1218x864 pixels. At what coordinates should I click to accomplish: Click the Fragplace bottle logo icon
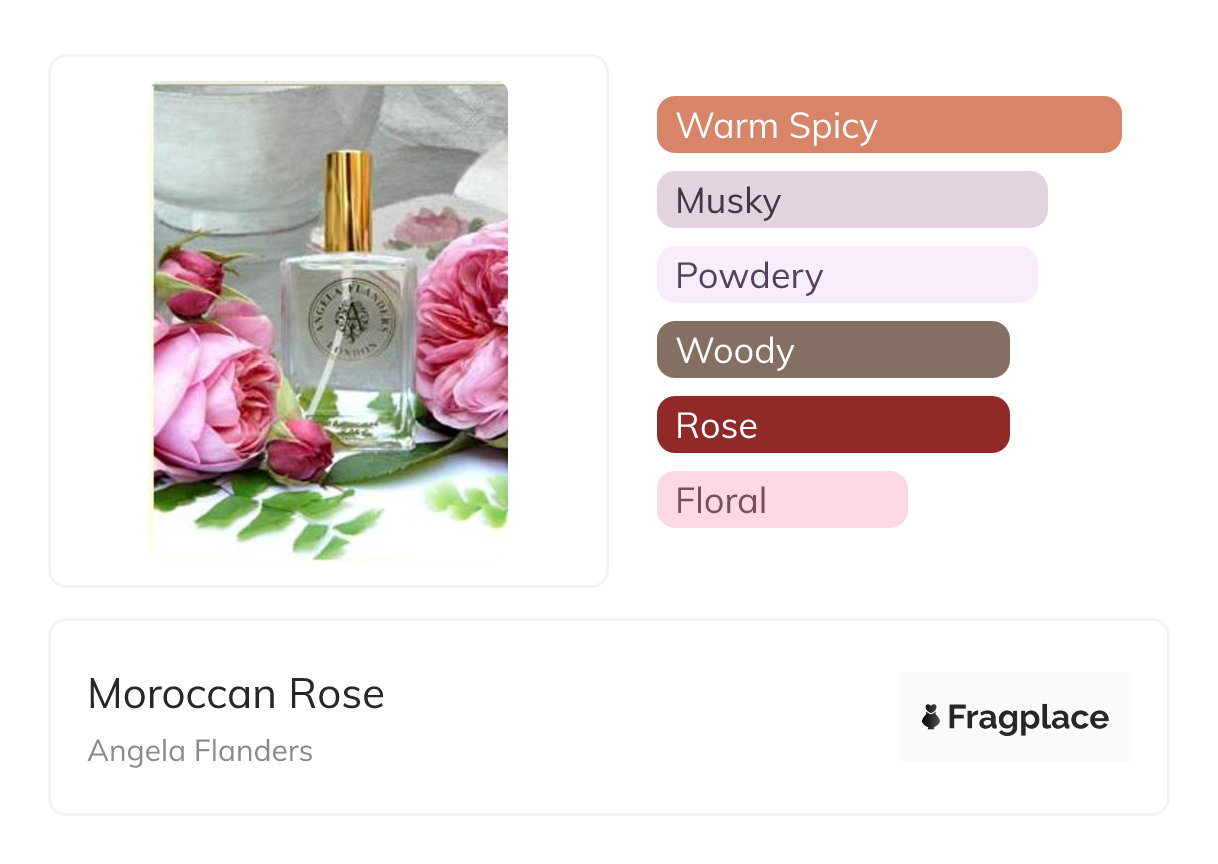[931, 717]
